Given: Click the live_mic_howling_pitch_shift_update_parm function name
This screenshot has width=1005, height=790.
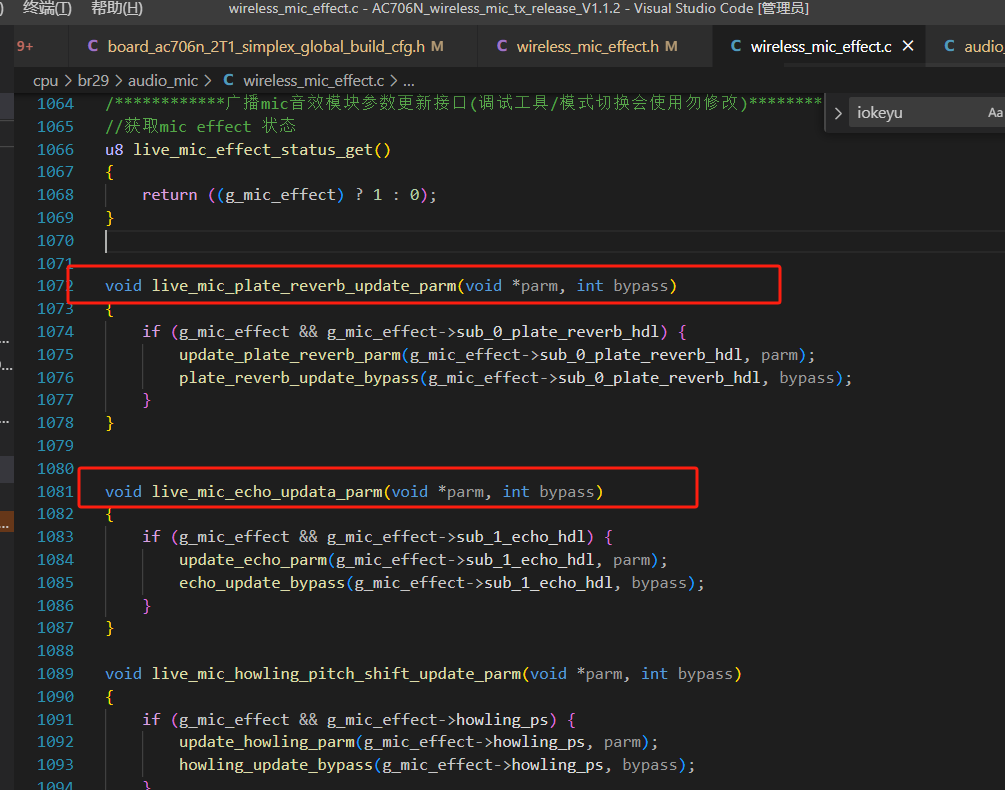Looking at the screenshot, I should coord(336,674).
